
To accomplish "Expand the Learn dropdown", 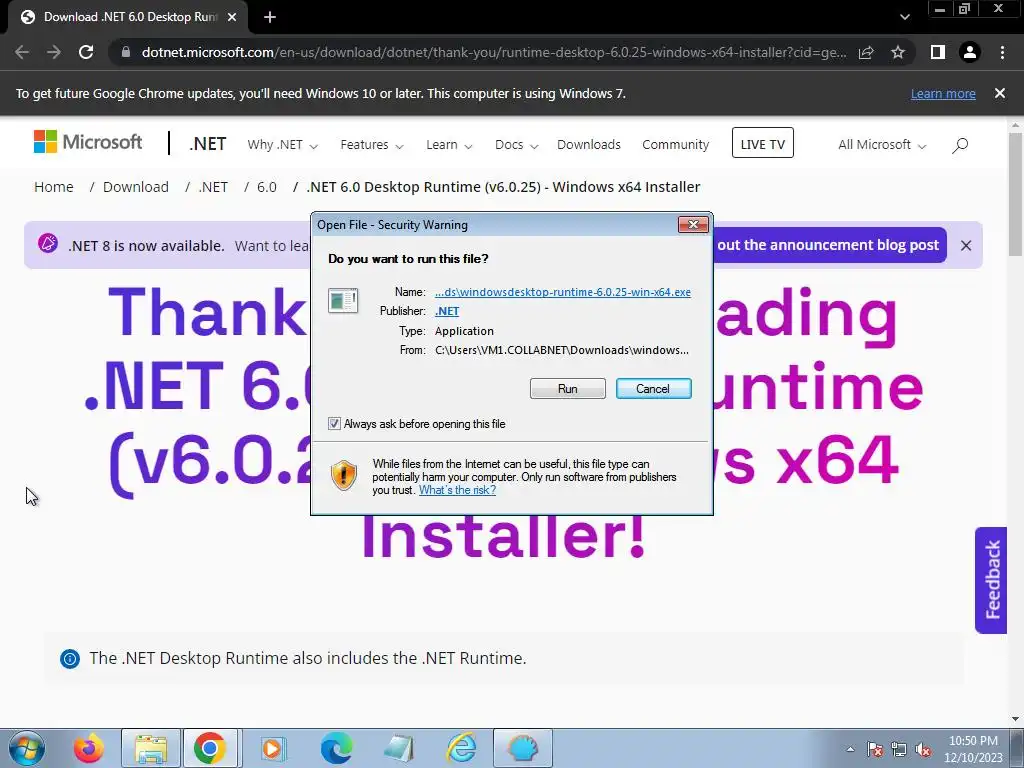I will (x=449, y=145).
